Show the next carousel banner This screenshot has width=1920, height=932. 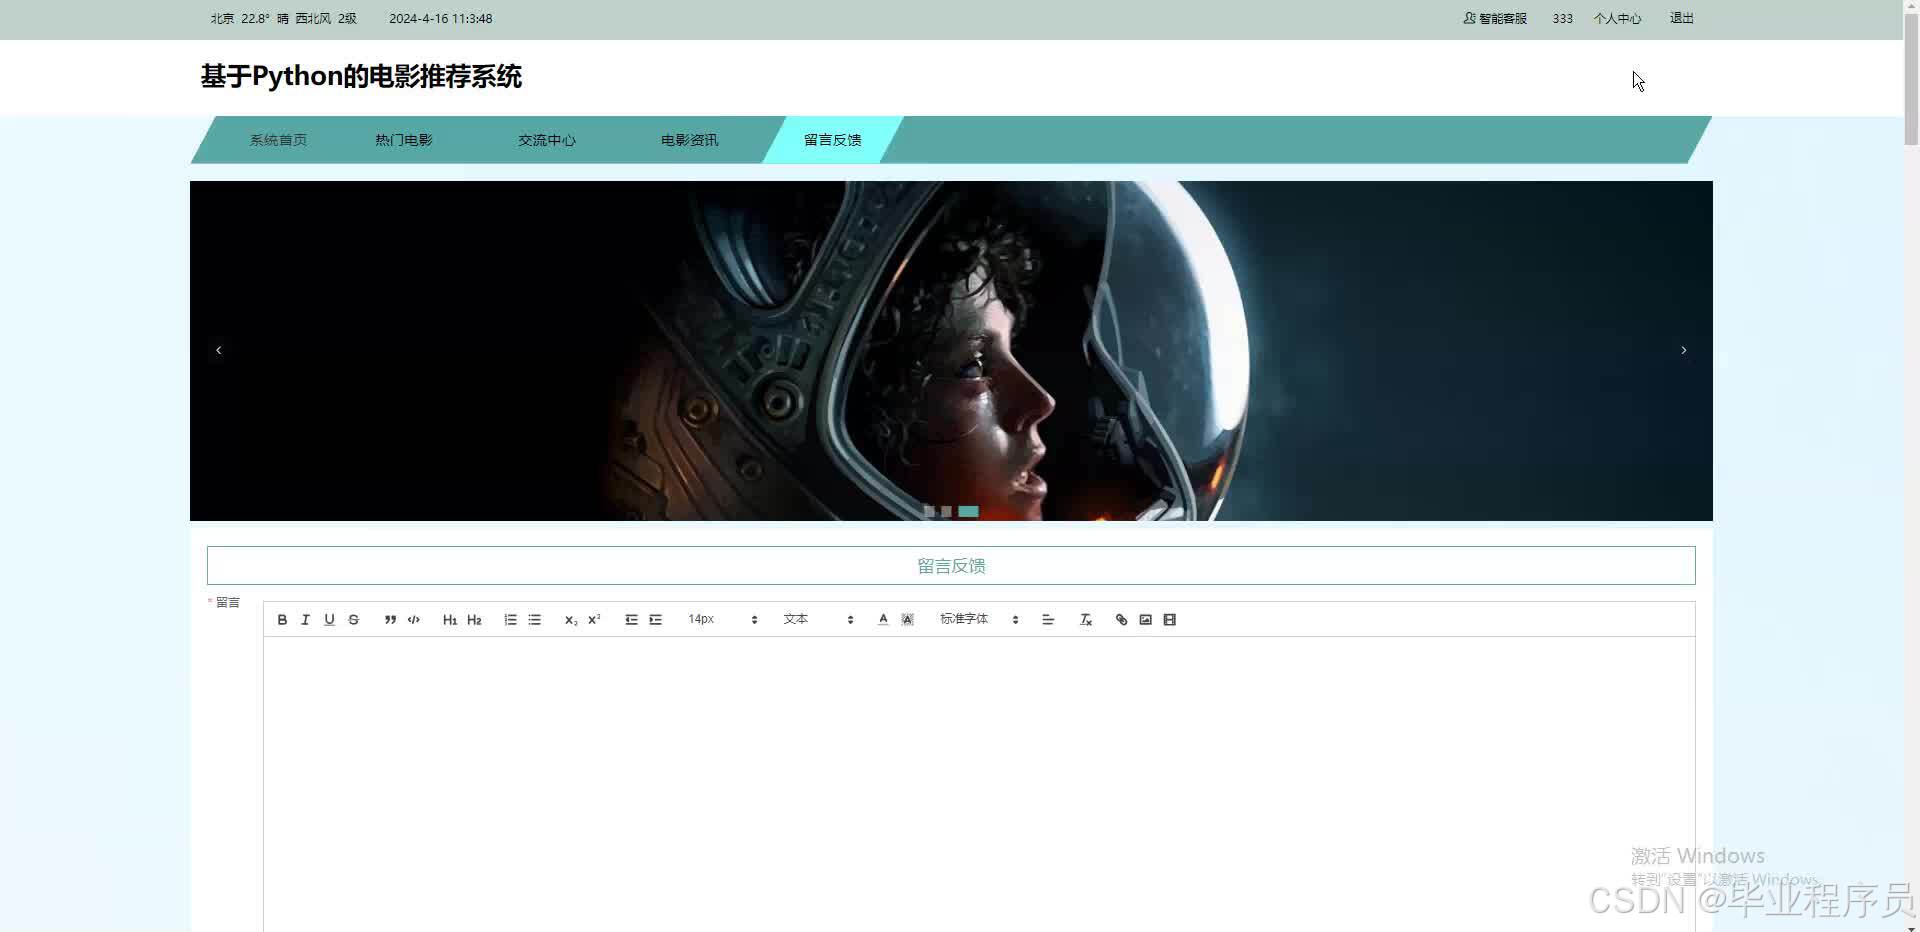pos(1684,350)
